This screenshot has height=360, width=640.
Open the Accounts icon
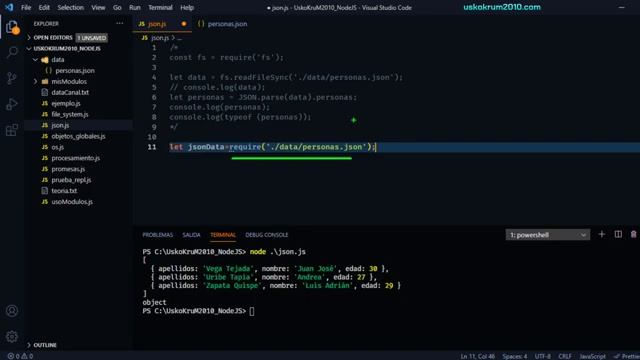pyautogui.click(x=12, y=311)
